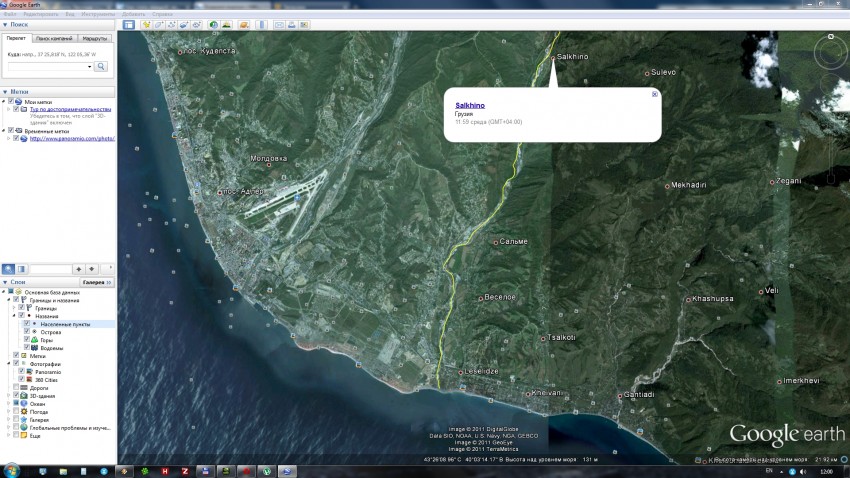Open the Инструменты menu
This screenshot has width=850, height=478.
[x=98, y=15]
